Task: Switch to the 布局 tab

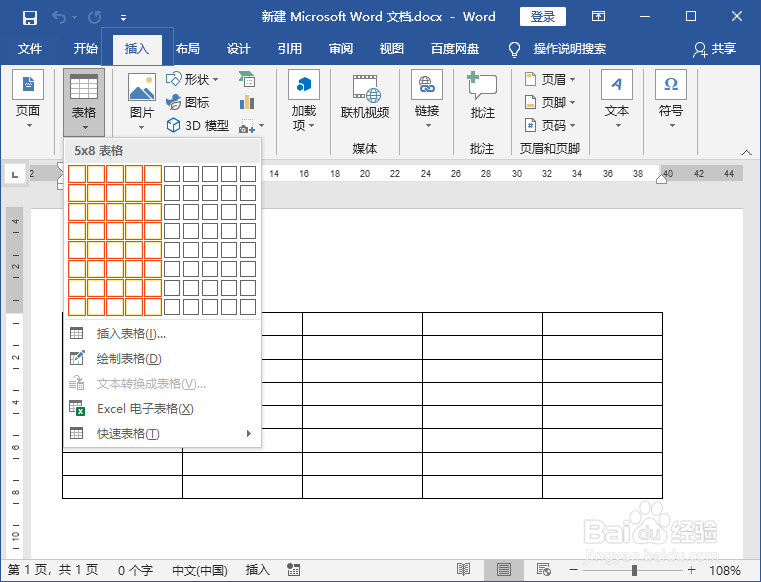Action: click(x=188, y=49)
